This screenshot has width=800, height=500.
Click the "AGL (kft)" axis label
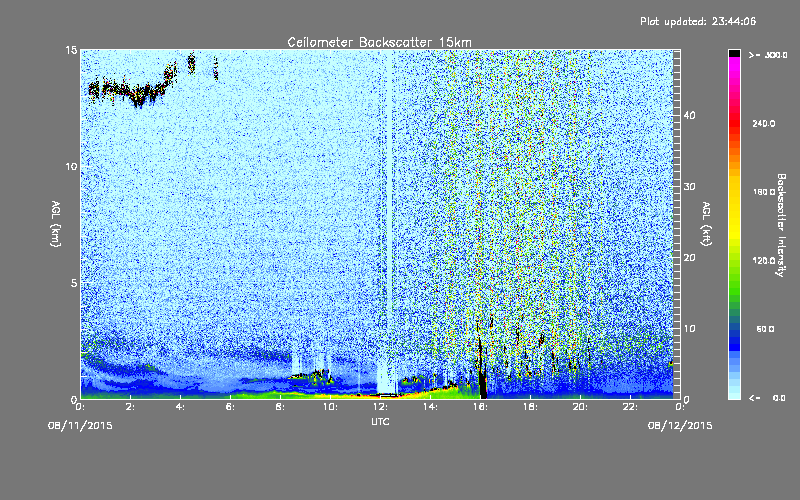[706, 224]
